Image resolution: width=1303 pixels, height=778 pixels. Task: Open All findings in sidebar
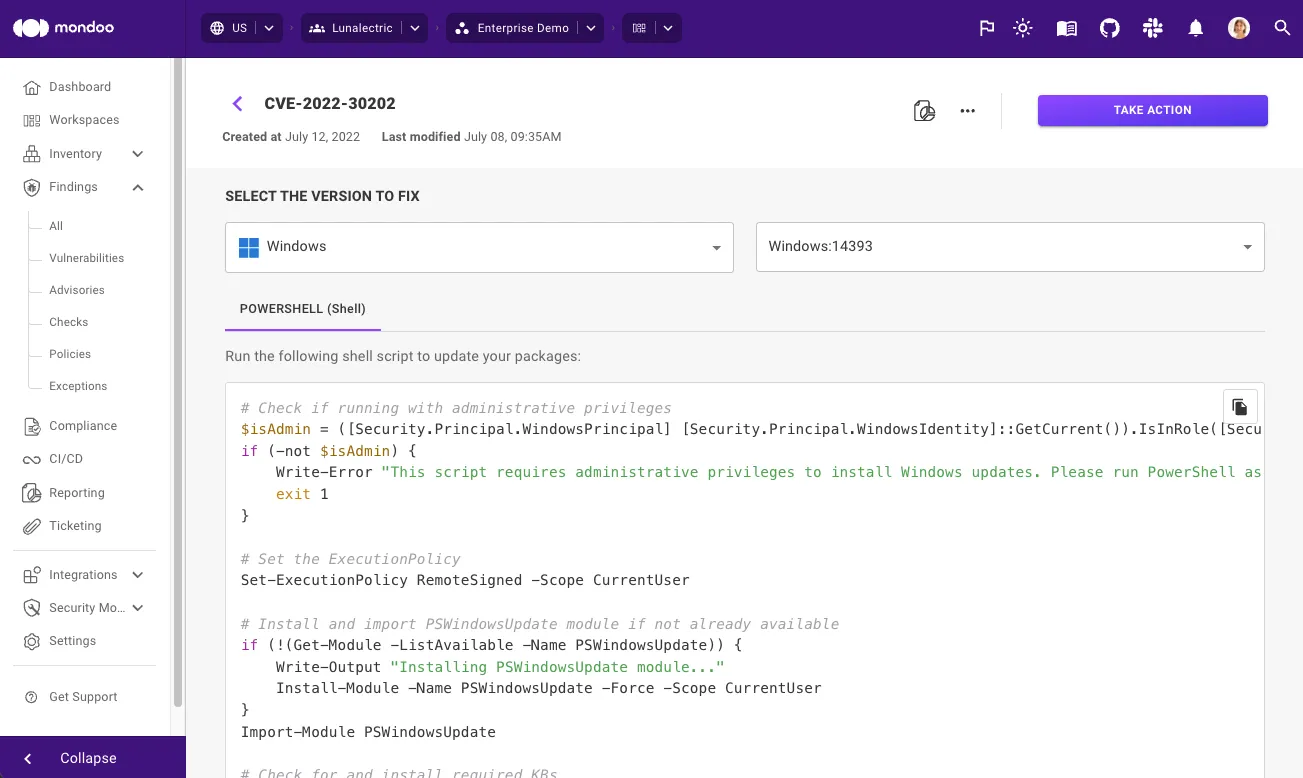(x=56, y=226)
